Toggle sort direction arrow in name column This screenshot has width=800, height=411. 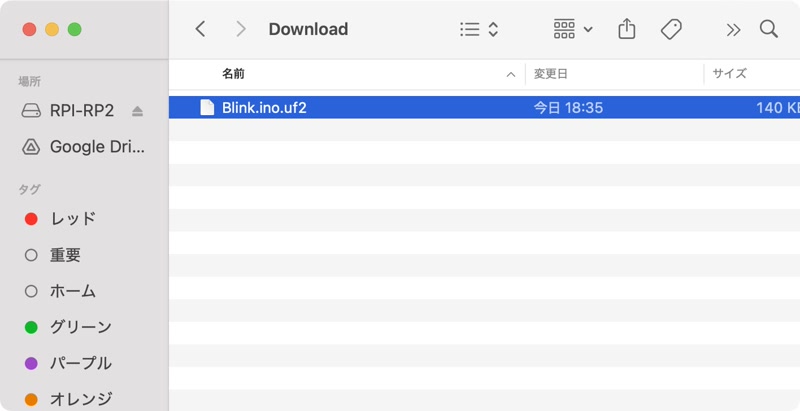[x=511, y=74]
